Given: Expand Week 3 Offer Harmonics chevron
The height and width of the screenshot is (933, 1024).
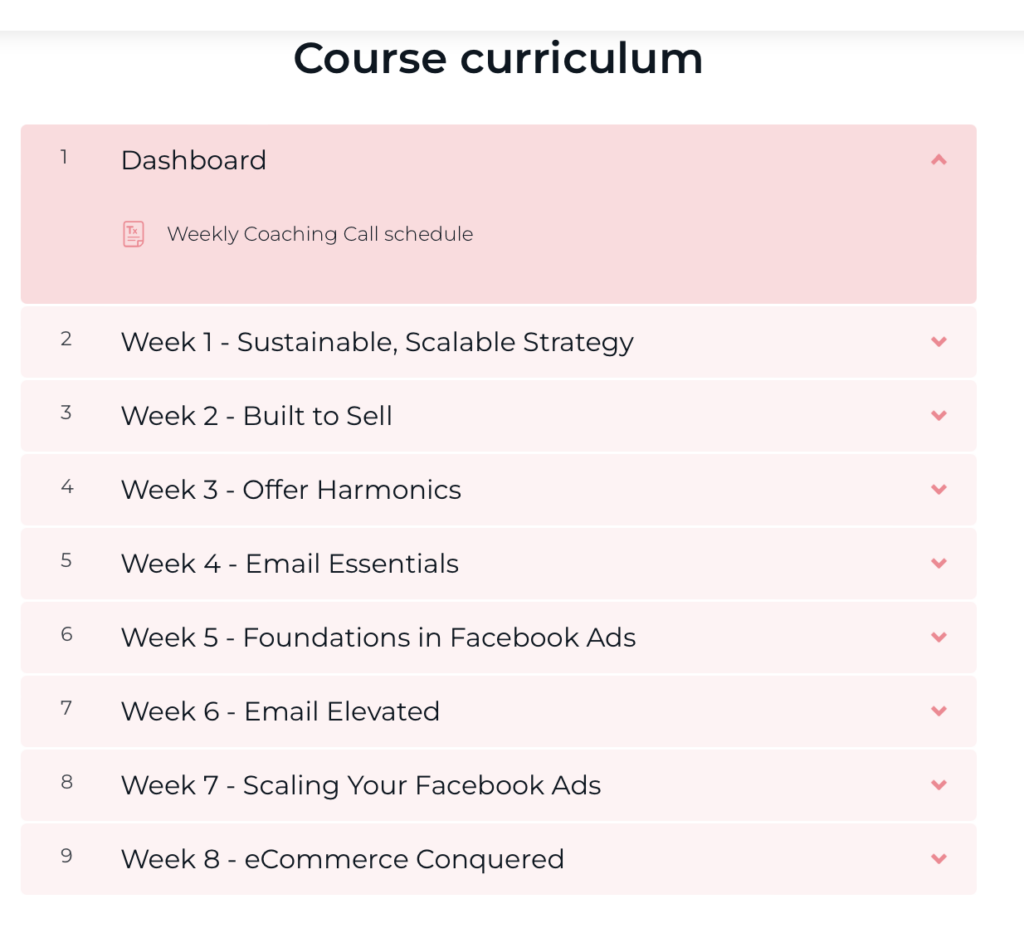Looking at the screenshot, I should click(x=938, y=489).
